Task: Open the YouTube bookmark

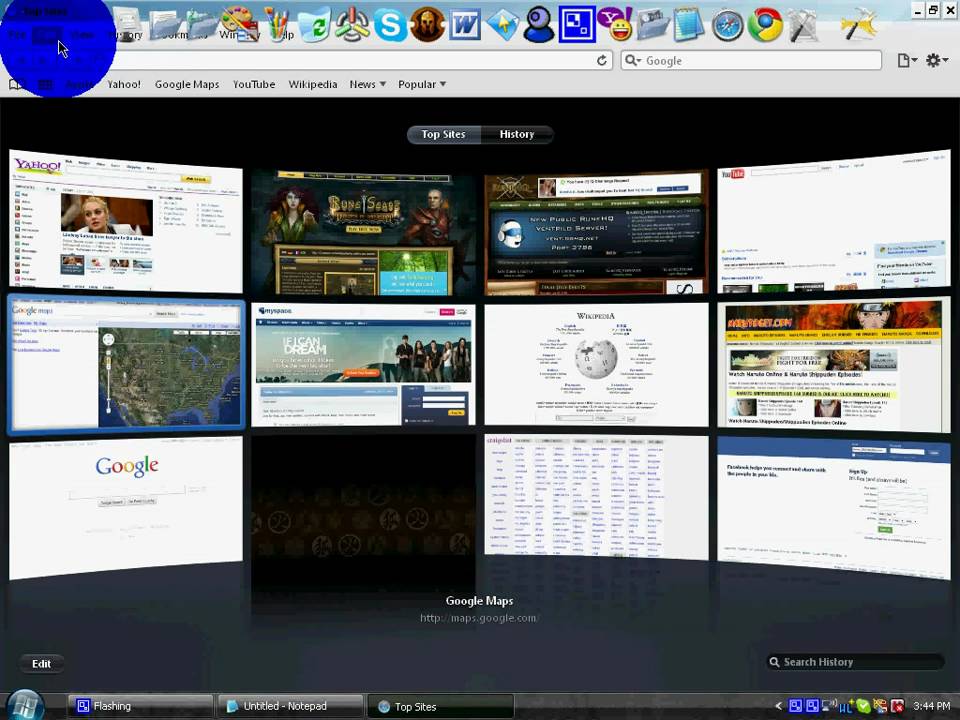Action: click(254, 84)
